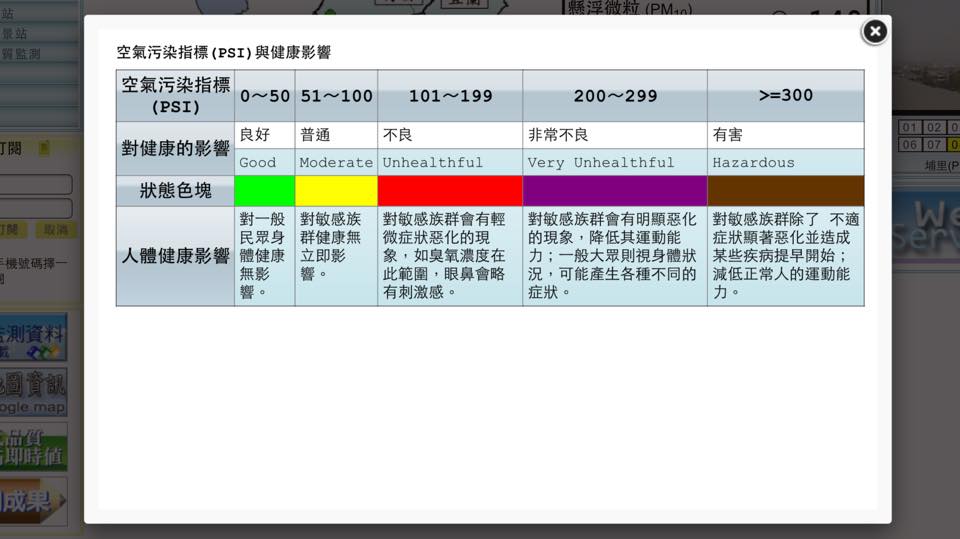This screenshot has width=960, height=539.
Task: Select the red Unhealthful color block
Action: pyautogui.click(x=450, y=191)
